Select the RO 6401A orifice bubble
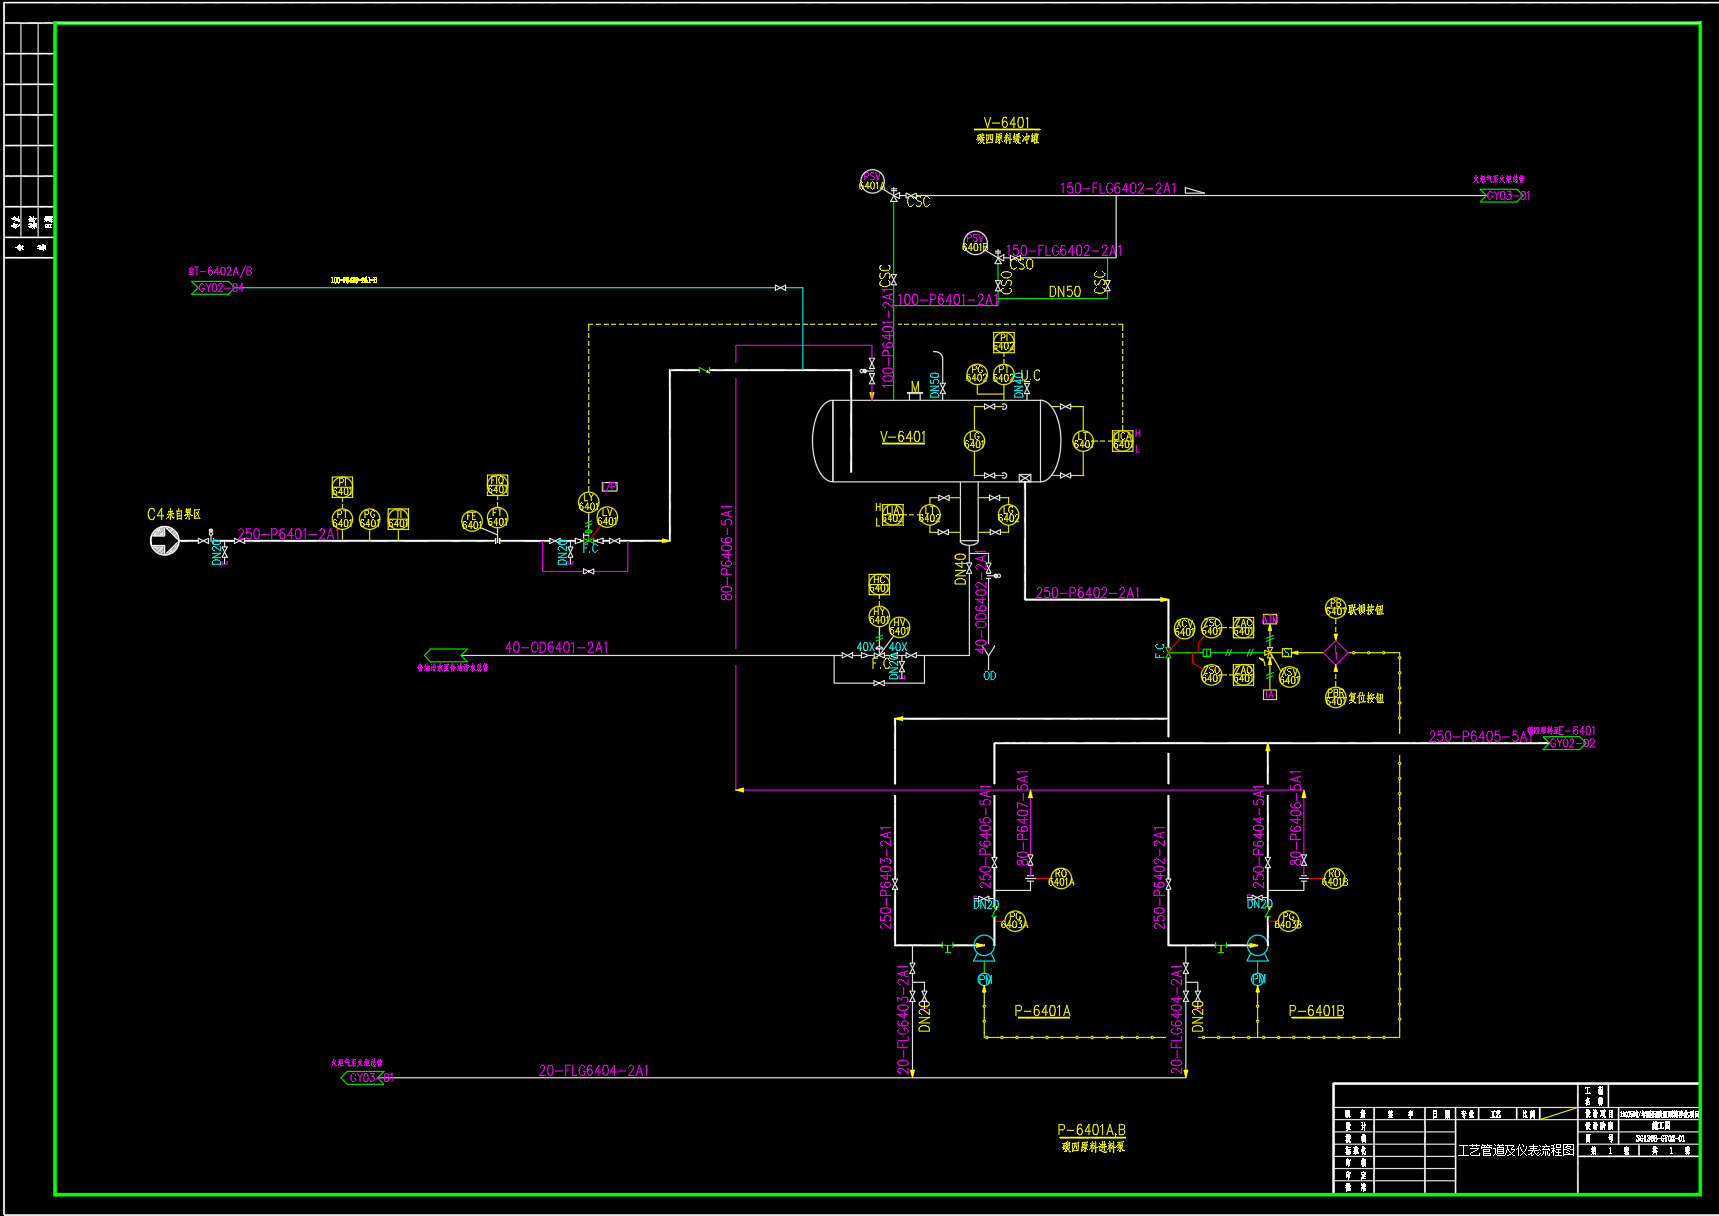This screenshot has height=1216, width=1719. coord(1060,879)
